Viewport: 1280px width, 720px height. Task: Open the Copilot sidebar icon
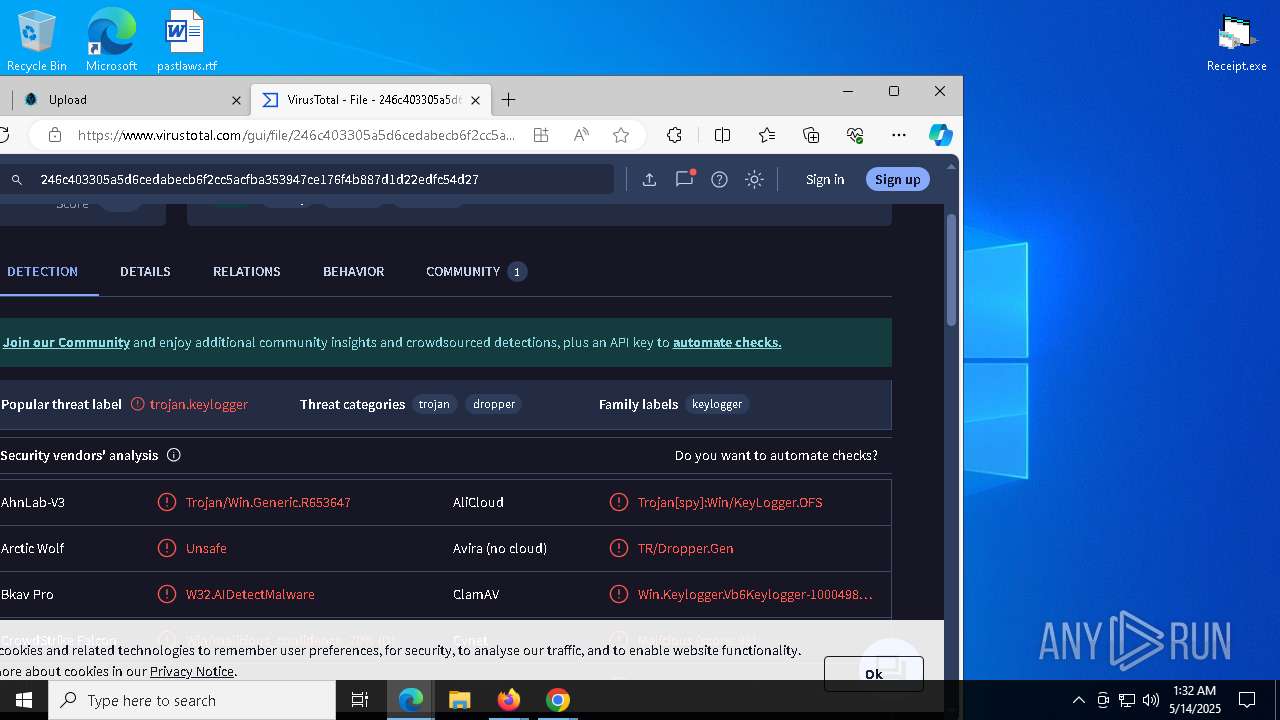[x=940, y=135]
